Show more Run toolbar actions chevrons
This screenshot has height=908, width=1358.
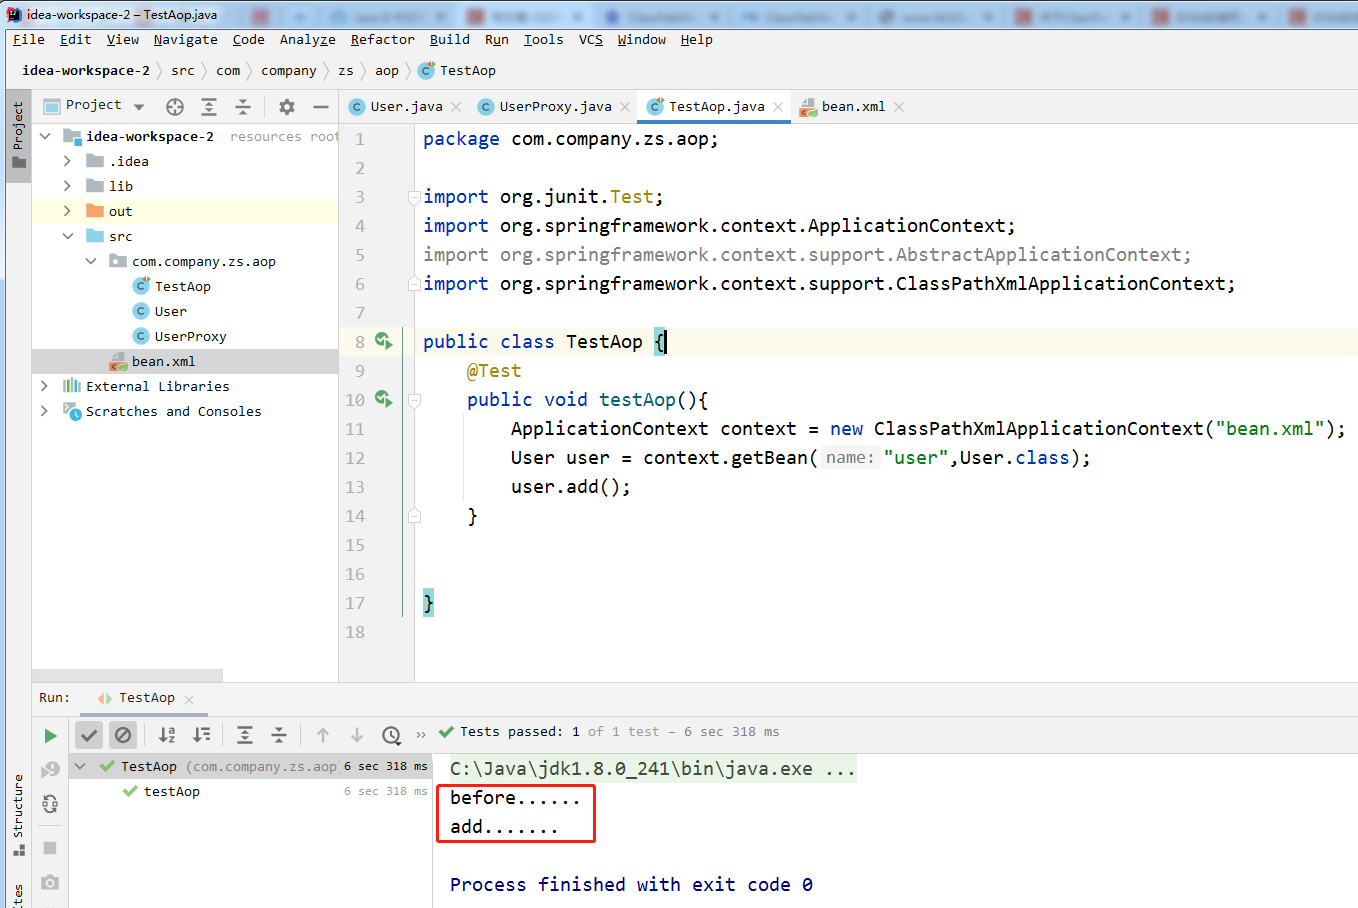tap(421, 735)
